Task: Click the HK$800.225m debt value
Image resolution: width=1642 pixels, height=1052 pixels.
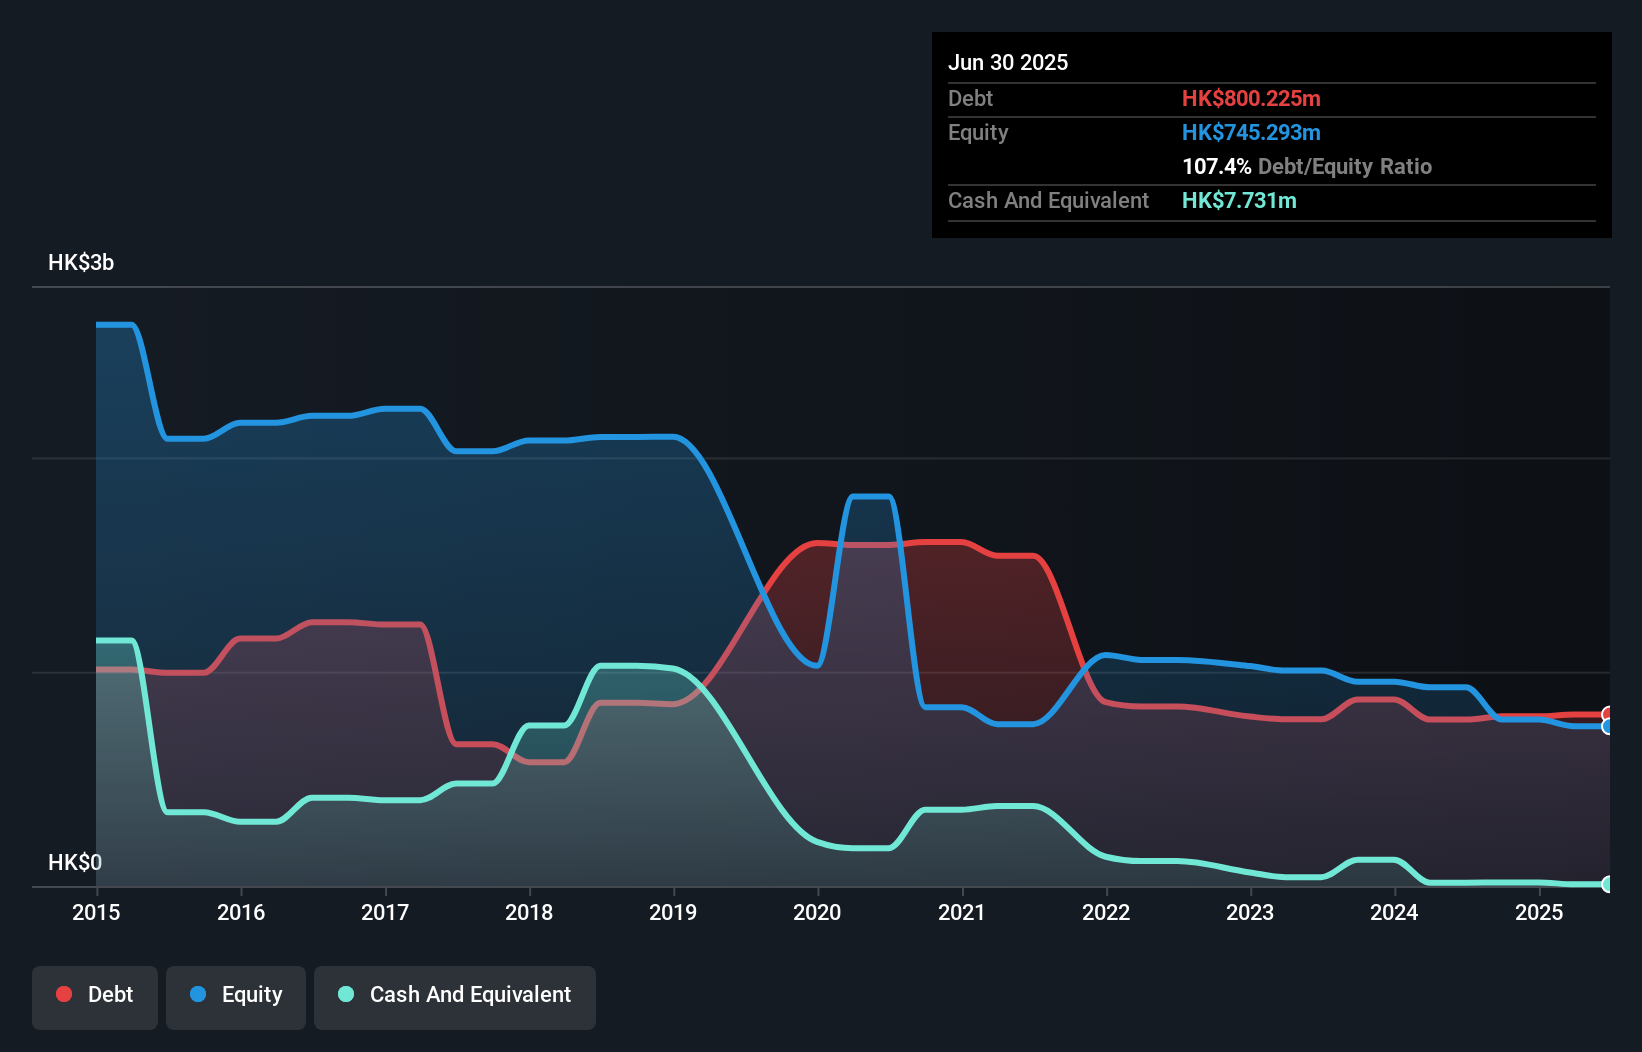Action: (1251, 98)
